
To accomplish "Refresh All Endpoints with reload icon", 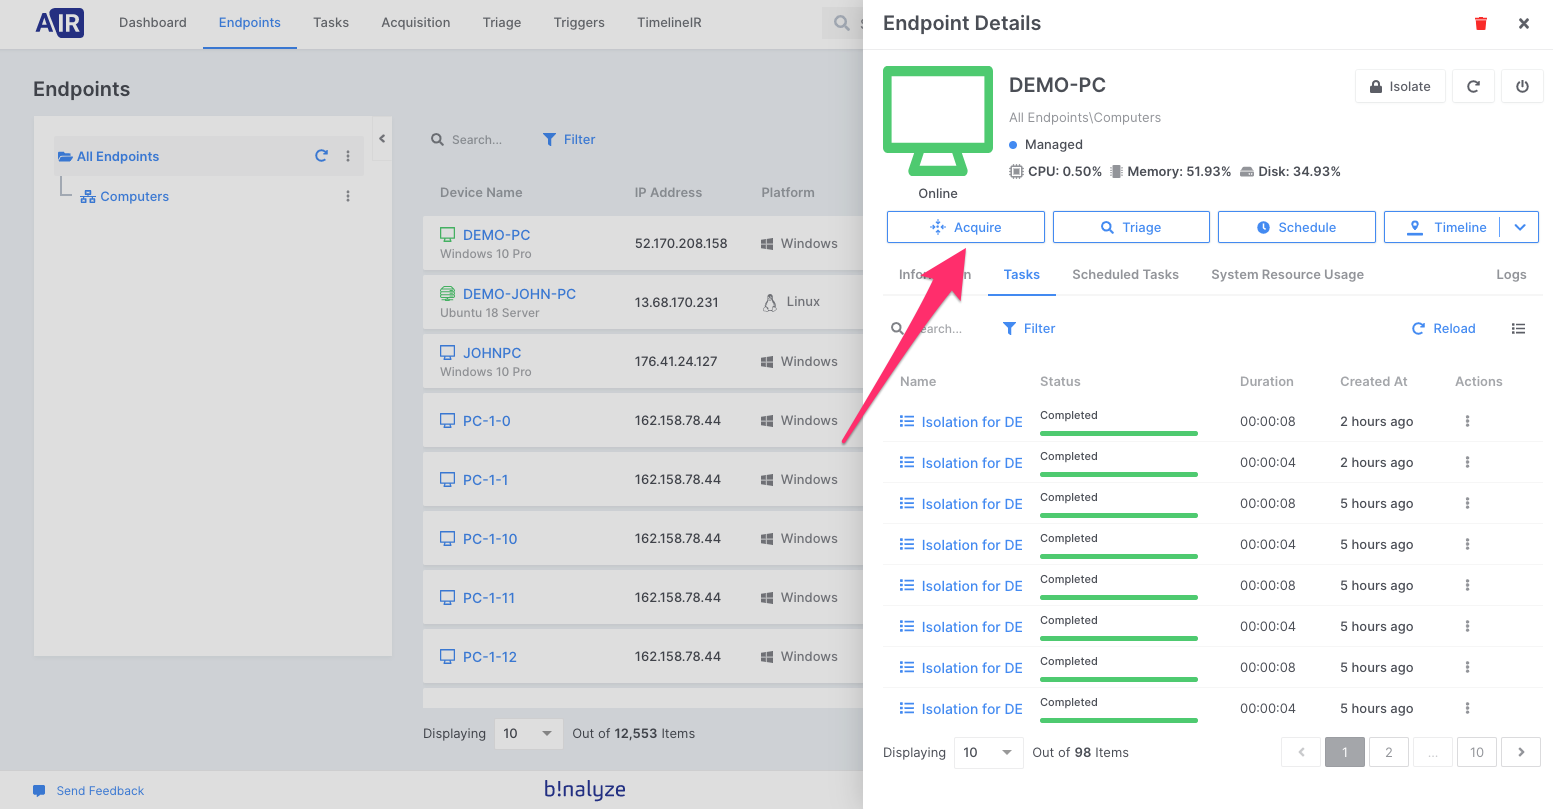I will [x=321, y=156].
